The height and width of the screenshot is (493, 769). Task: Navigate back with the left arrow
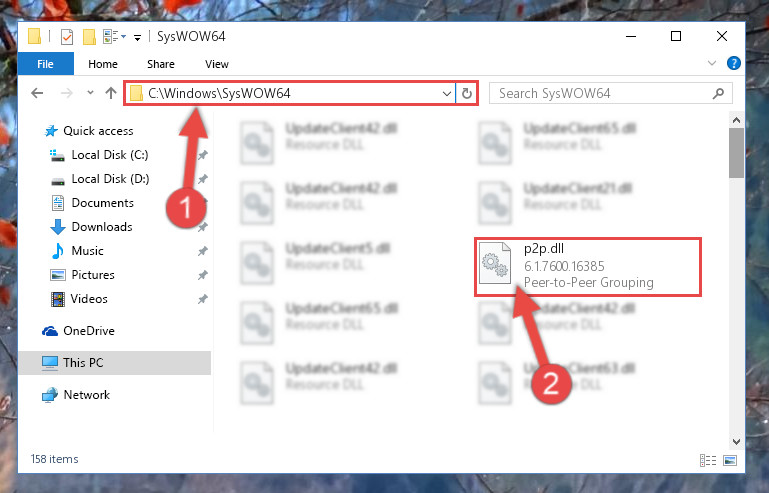tap(37, 93)
